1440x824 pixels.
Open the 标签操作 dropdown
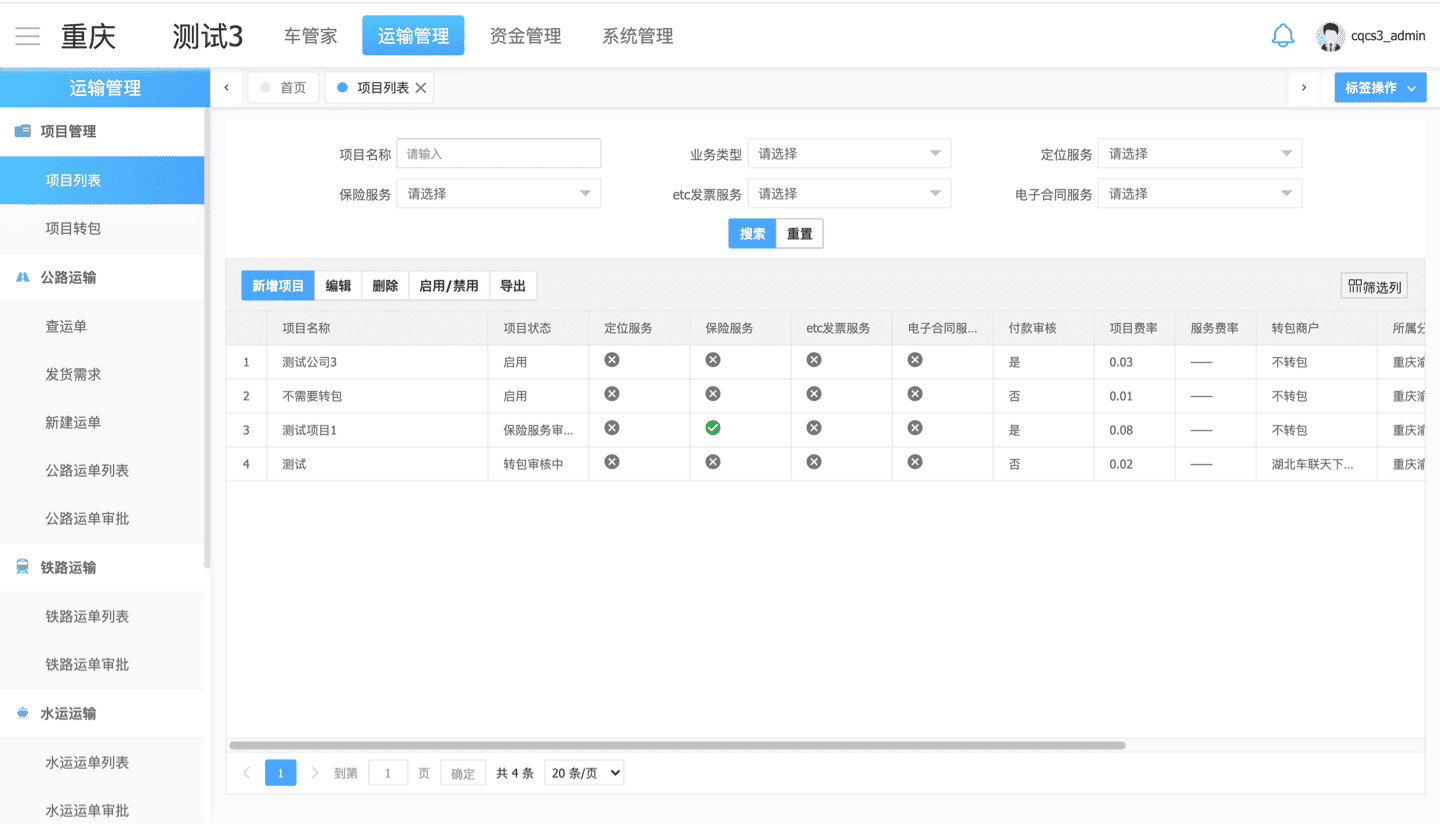pyautogui.click(x=1380, y=88)
